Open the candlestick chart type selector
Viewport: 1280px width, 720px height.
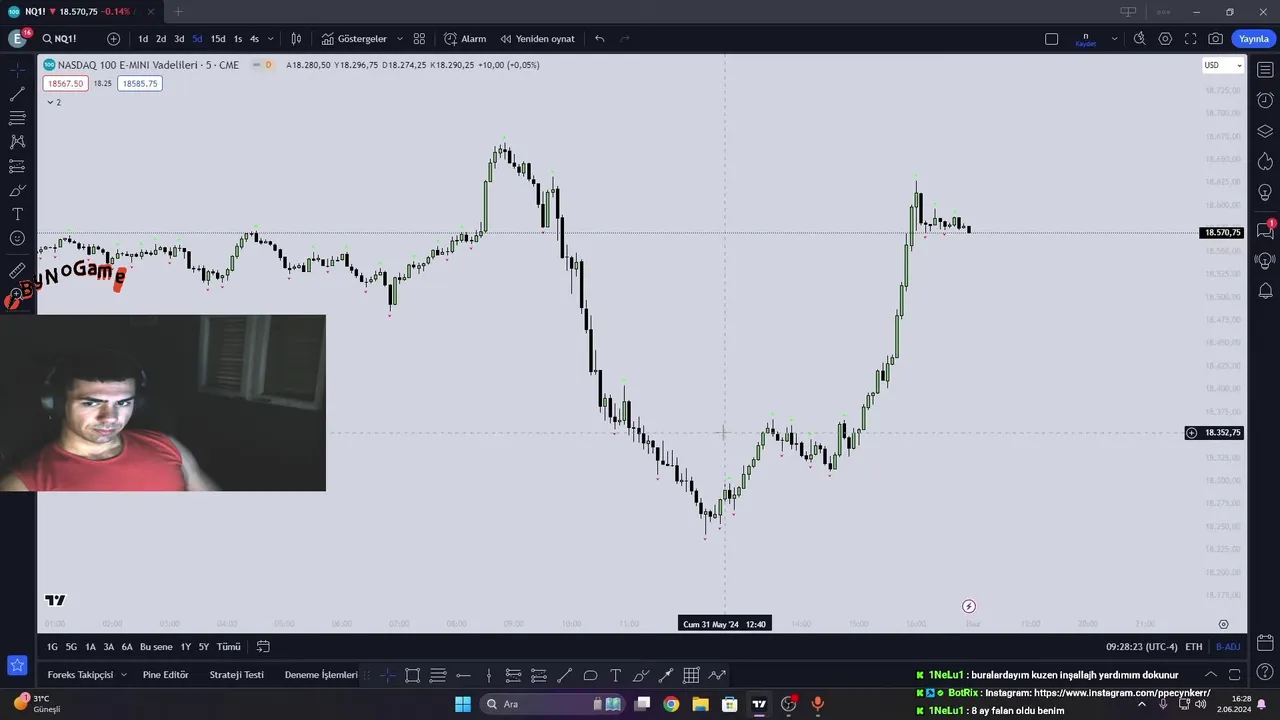(296, 39)
